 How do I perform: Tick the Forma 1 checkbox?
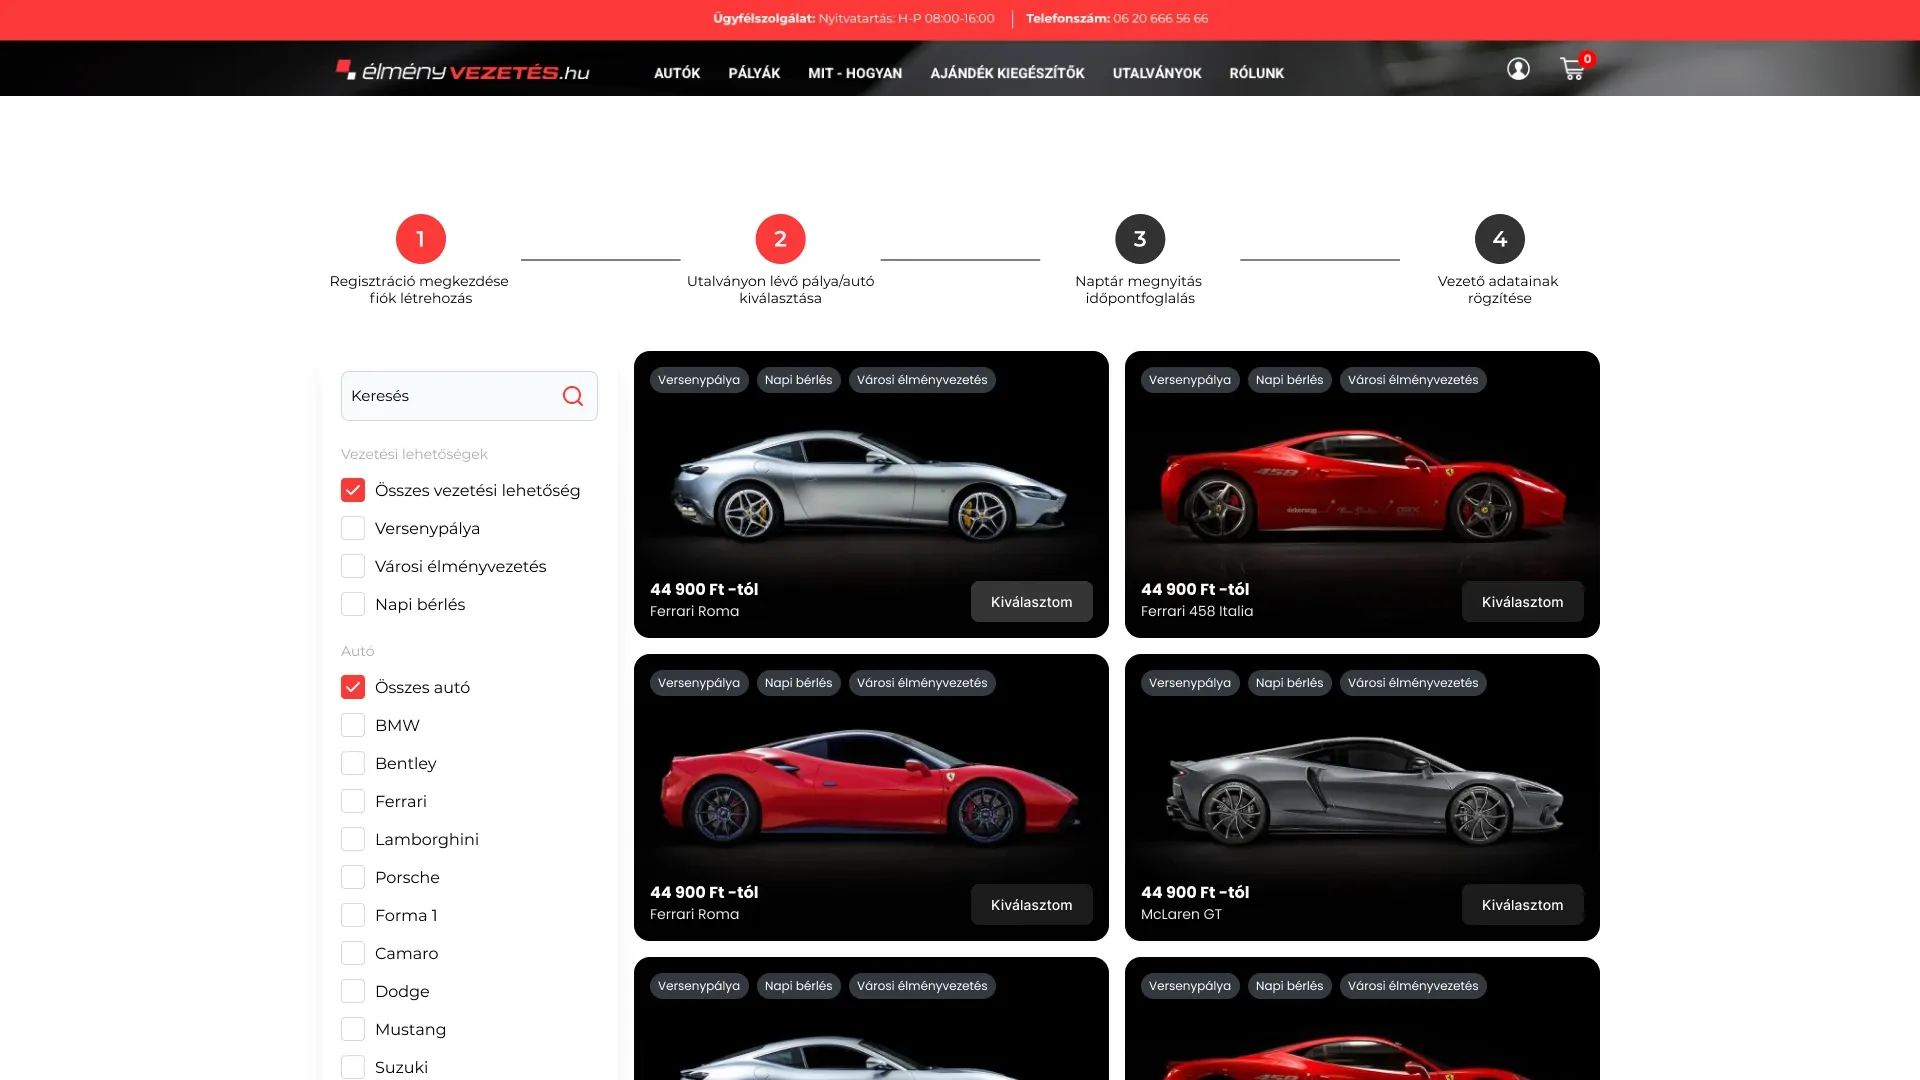[x=353, y=915]
